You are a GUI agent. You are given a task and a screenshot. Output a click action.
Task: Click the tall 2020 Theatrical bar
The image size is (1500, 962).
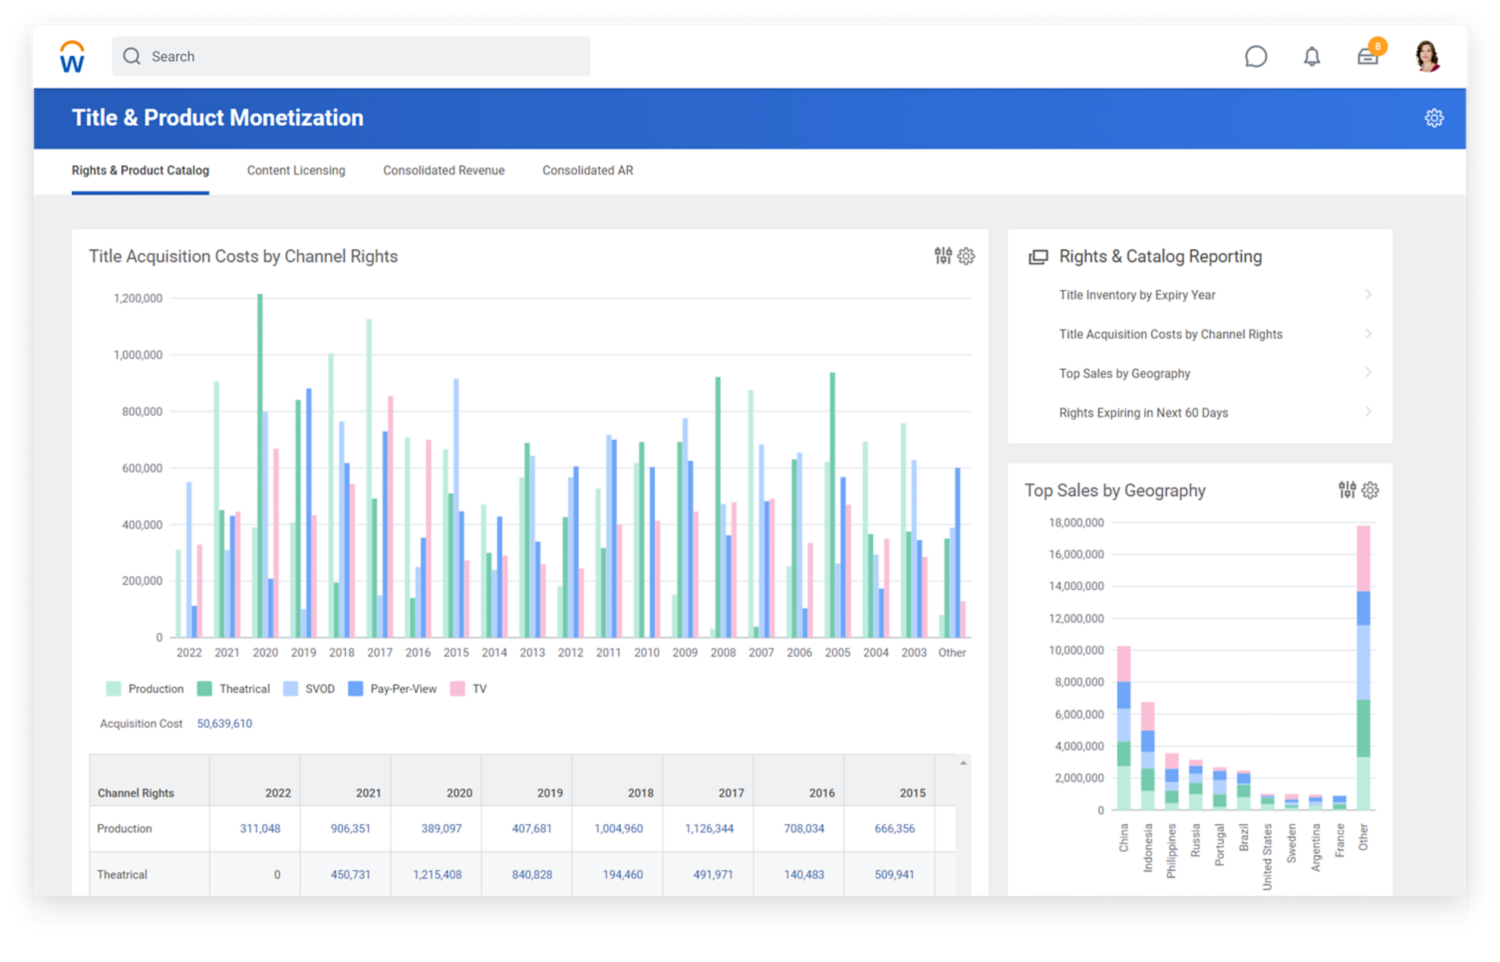click(260, 466)
